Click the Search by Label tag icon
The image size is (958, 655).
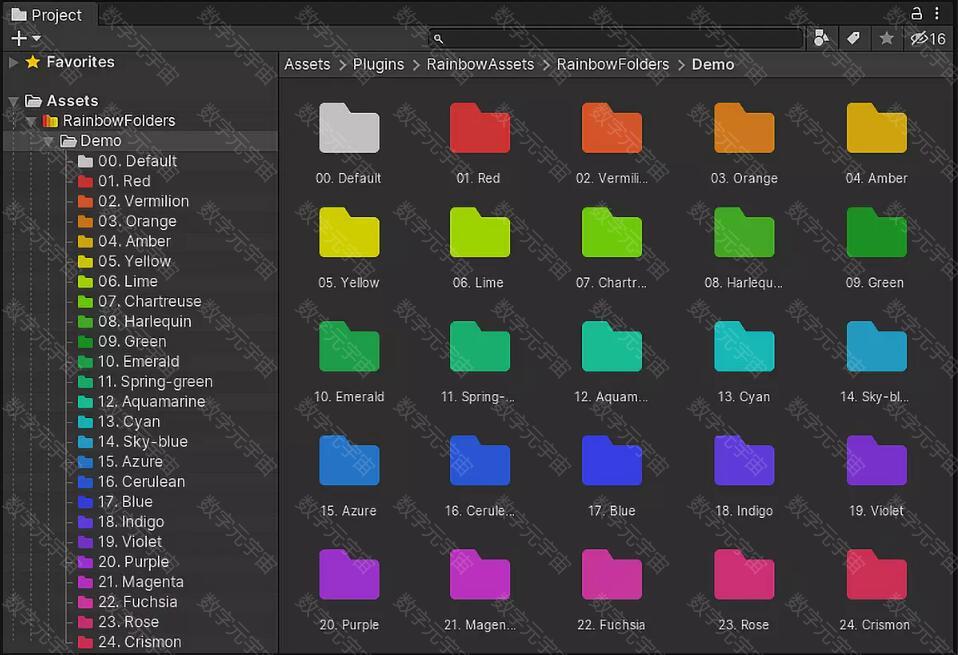pyautogui.click(x=853, y=38)
